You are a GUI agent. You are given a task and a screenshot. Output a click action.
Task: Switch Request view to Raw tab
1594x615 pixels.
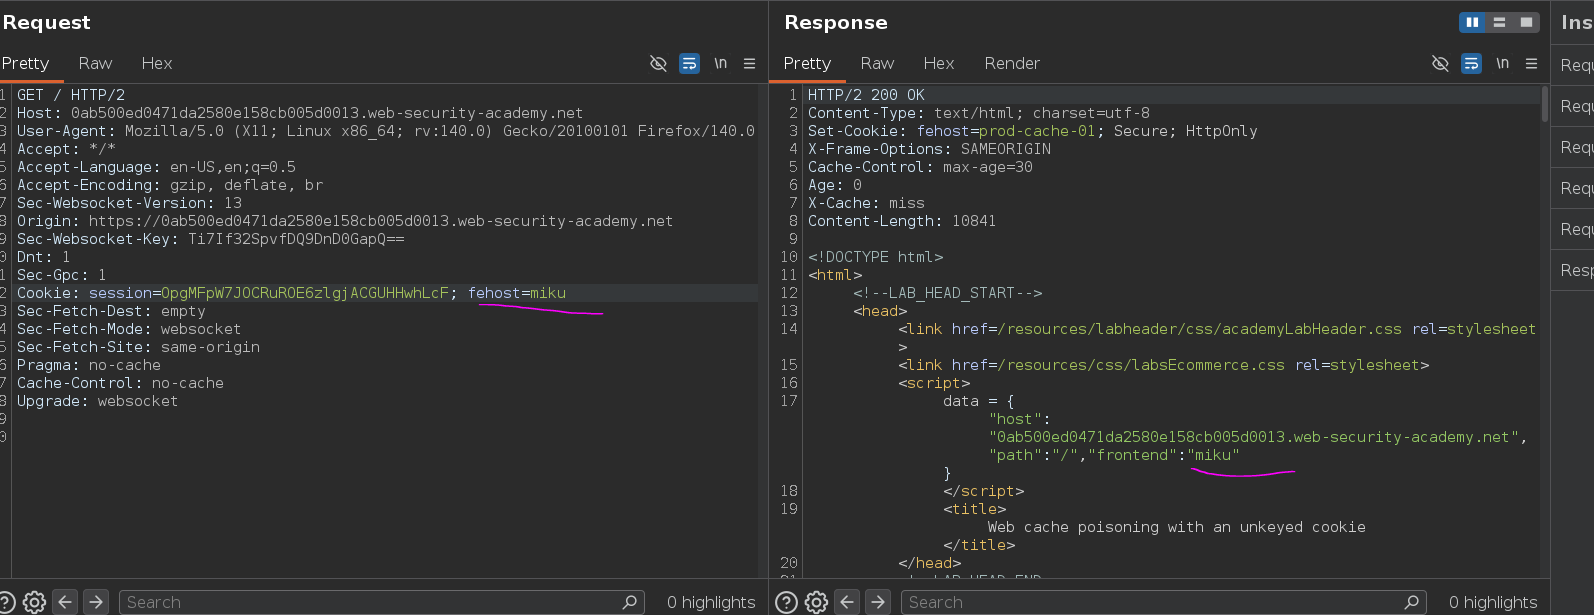(x=95, y=63)
